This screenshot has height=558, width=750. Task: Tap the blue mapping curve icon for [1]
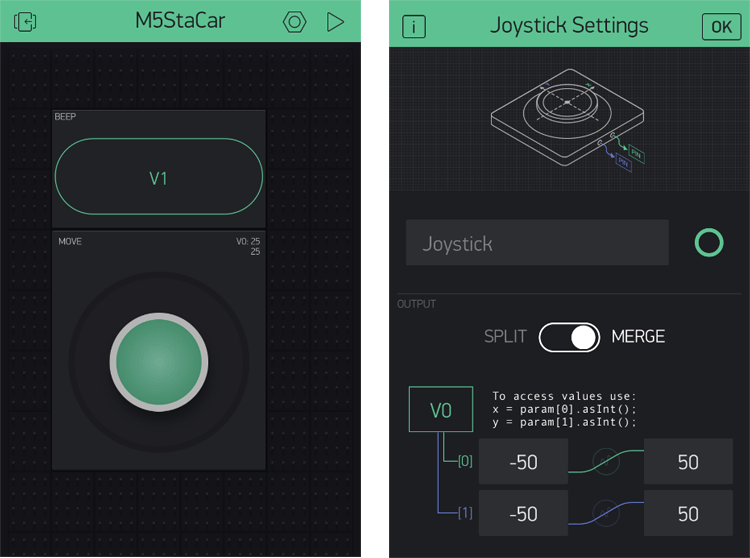point(606,513)
